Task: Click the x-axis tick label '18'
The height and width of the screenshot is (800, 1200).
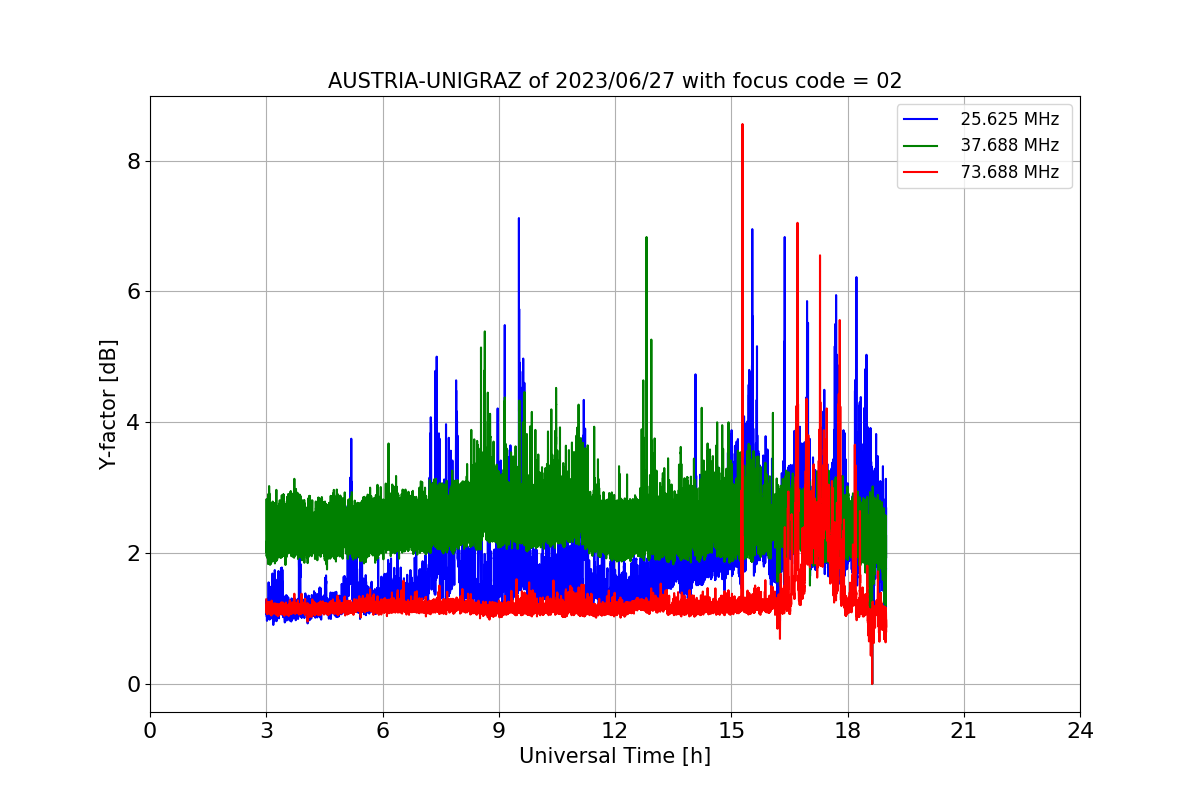Action: (847, 730)
